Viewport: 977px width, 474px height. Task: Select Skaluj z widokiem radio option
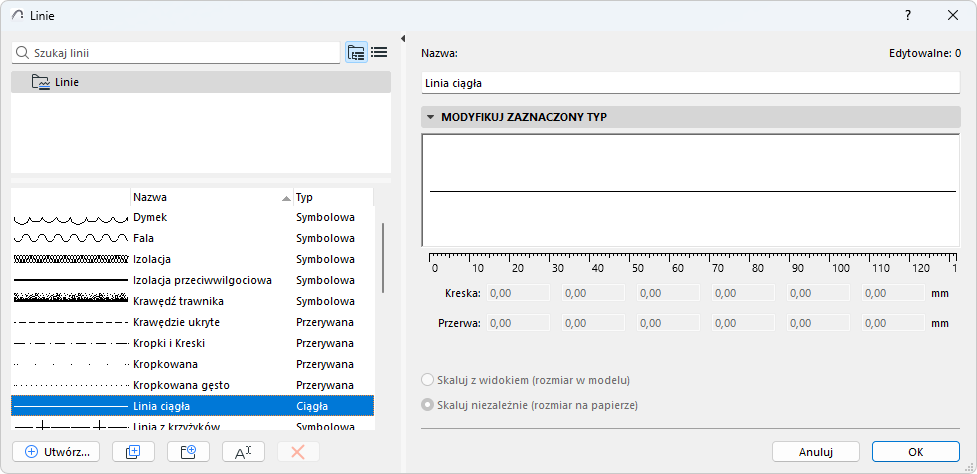coord(428,380)
